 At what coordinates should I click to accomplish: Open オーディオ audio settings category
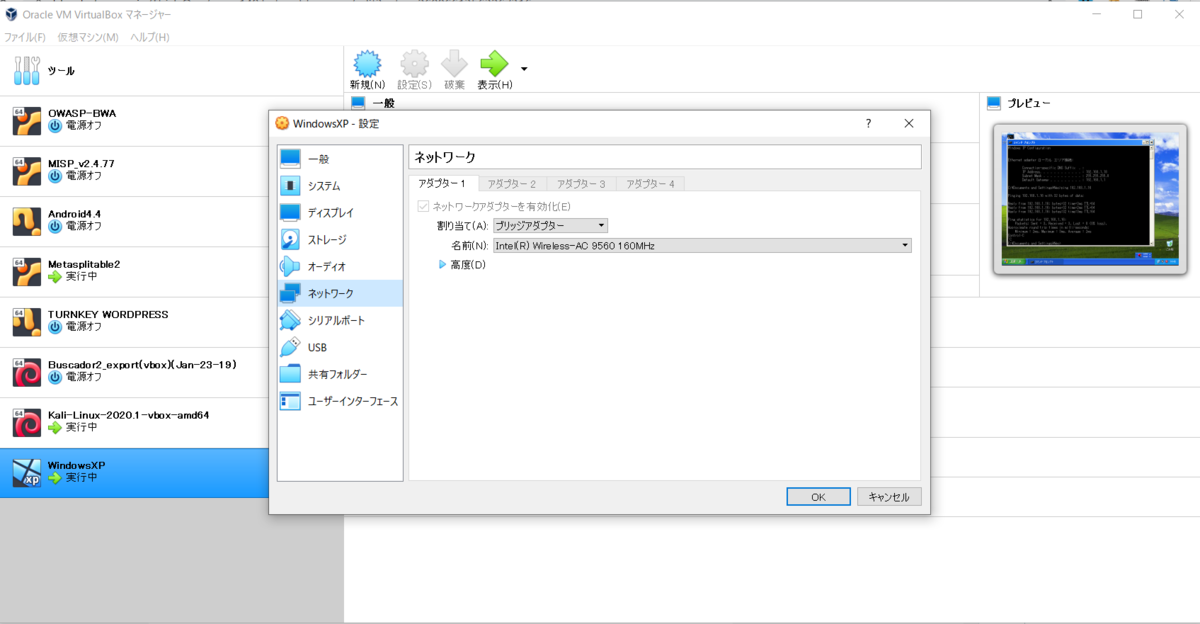point(340,267)
